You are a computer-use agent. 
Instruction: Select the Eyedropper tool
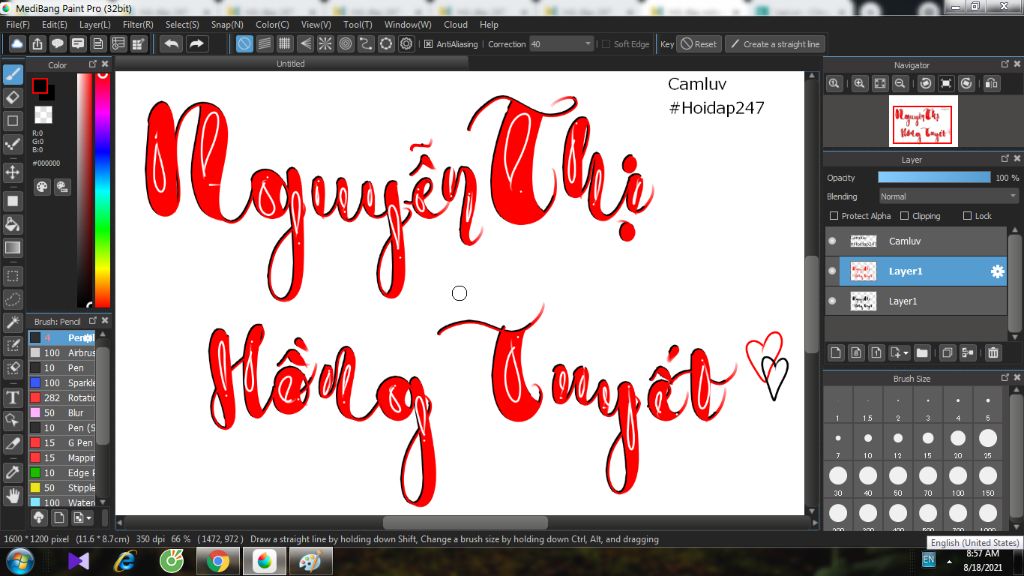(x=12, y=472)
